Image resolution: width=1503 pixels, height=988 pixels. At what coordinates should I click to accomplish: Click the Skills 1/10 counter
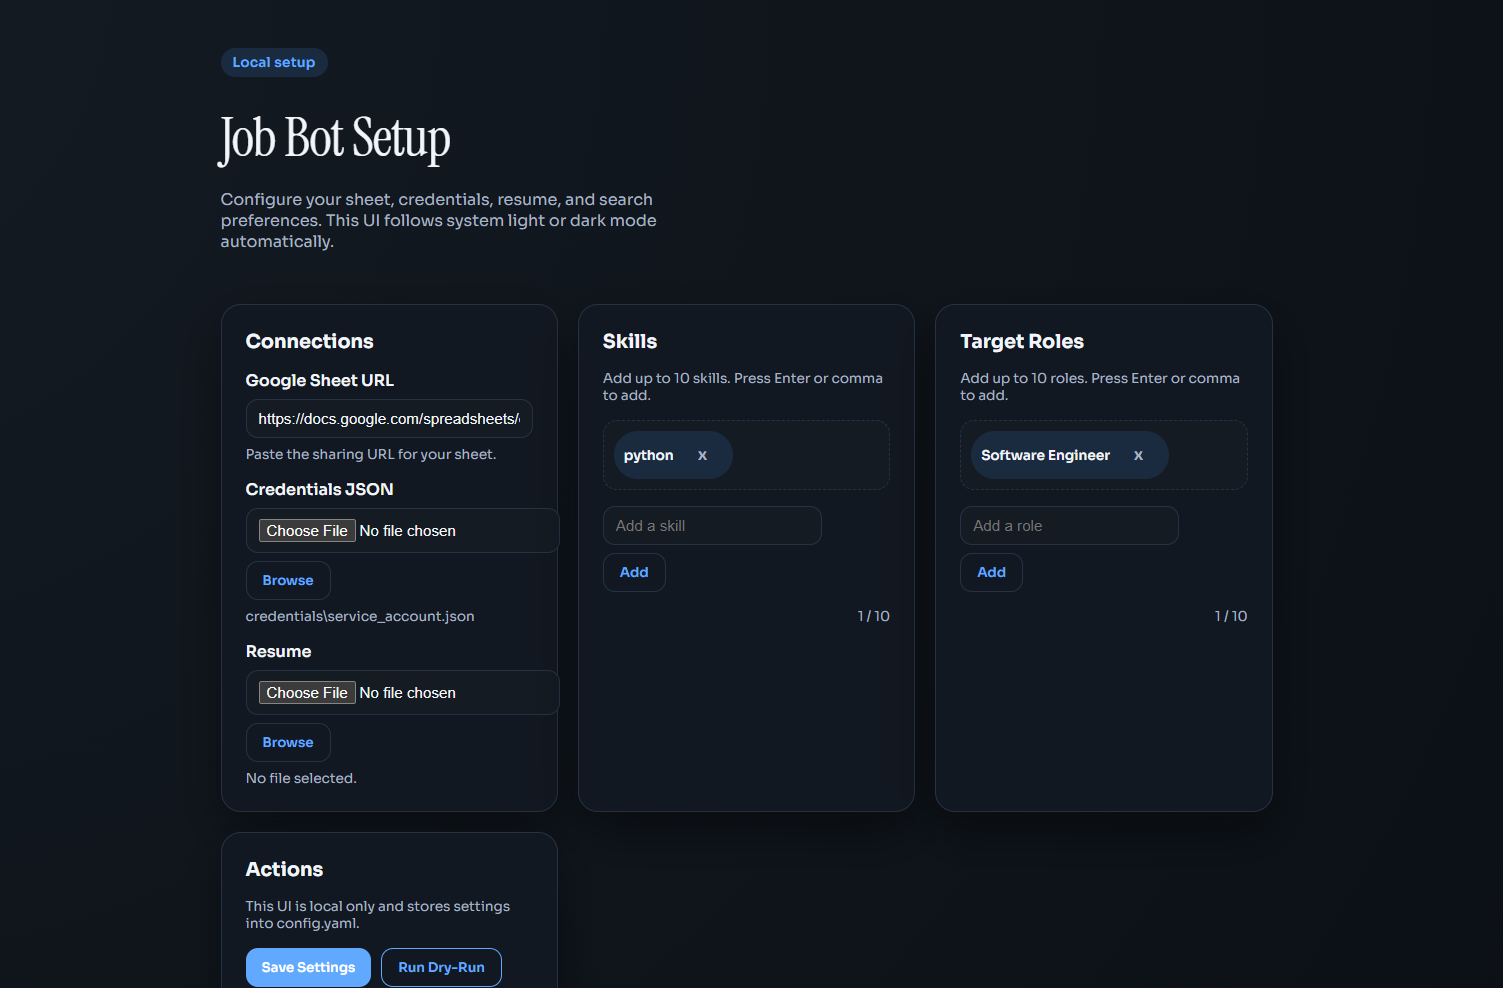tap(873, 617)
